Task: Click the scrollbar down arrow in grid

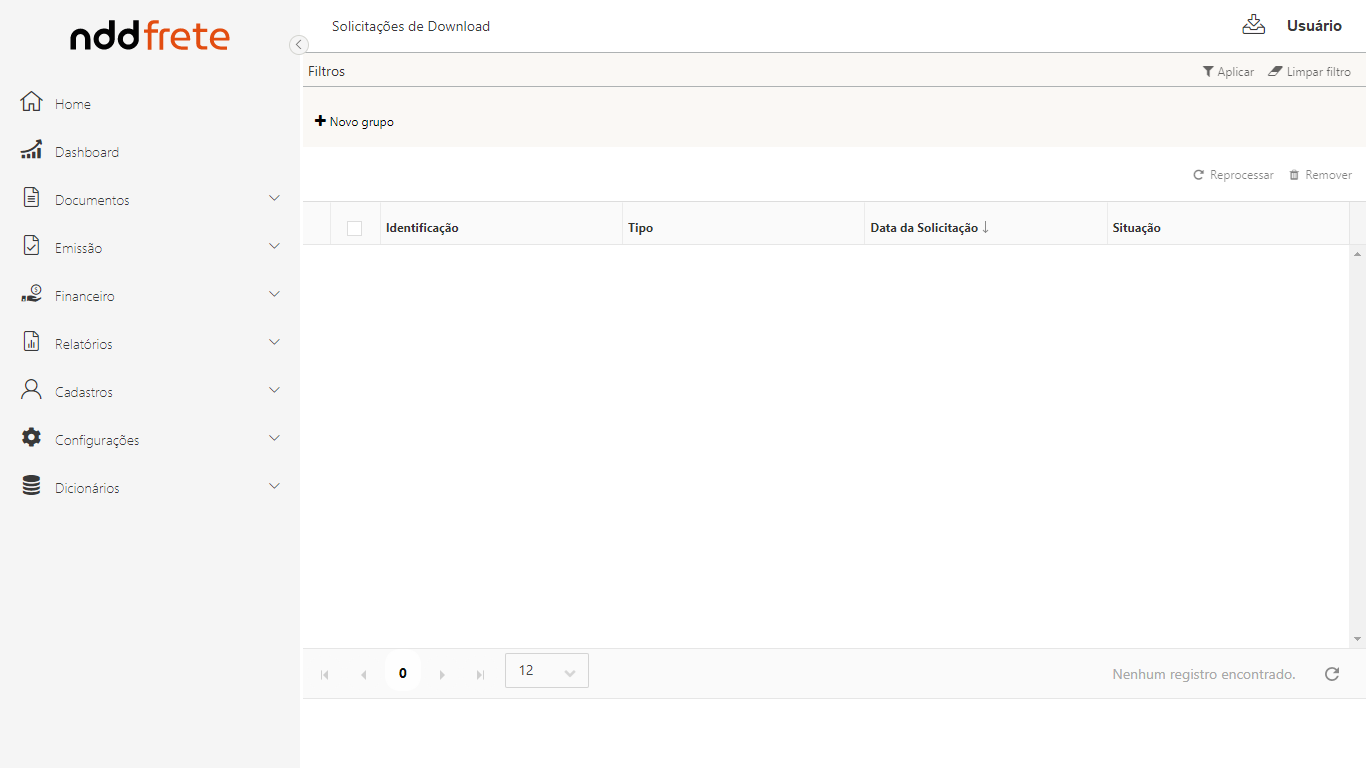Action: click(x=1357, y=638)
